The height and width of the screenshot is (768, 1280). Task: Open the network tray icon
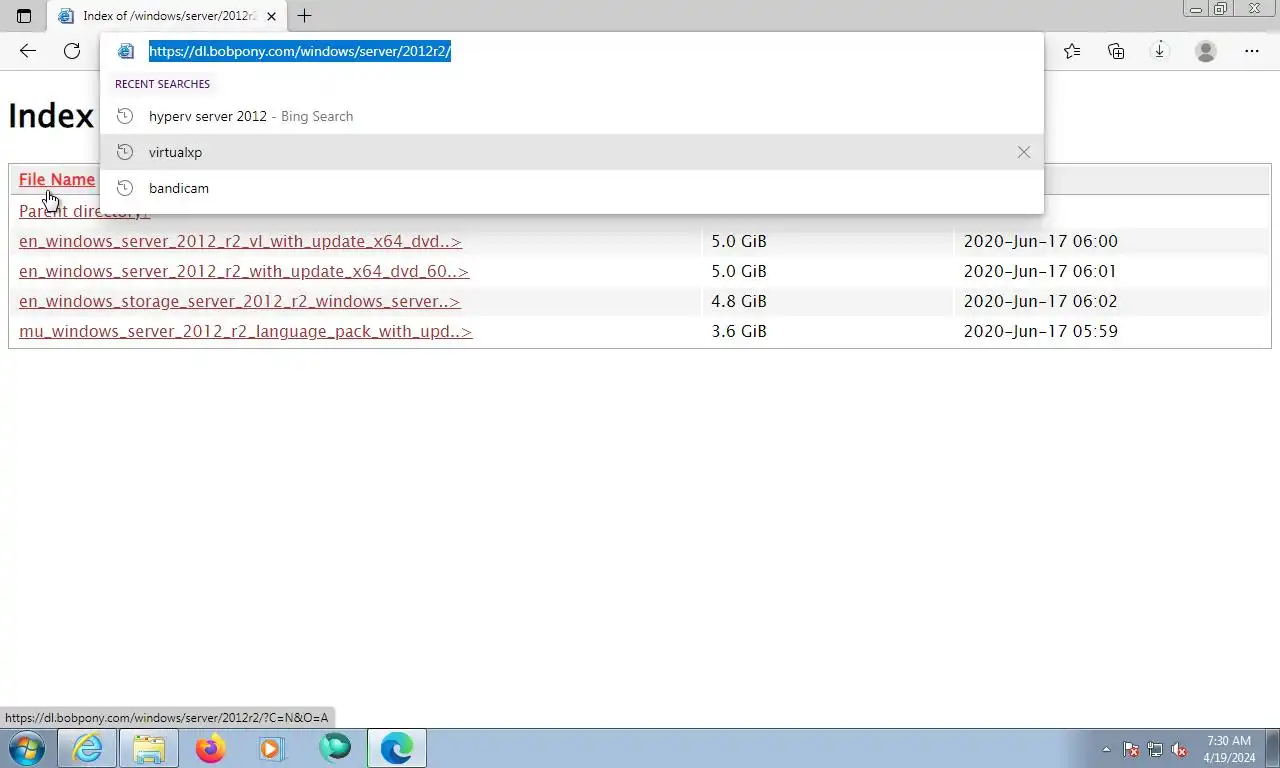[x=1155, y=749]
